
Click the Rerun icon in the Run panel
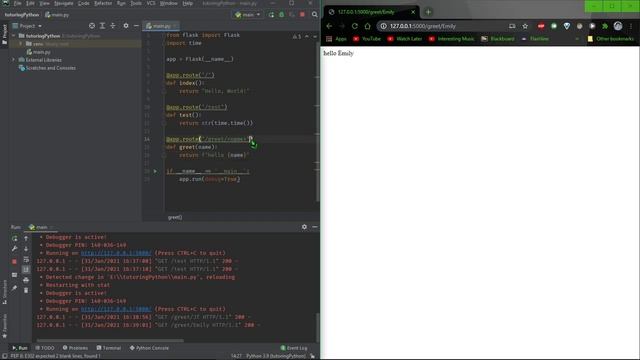[15, 238]
